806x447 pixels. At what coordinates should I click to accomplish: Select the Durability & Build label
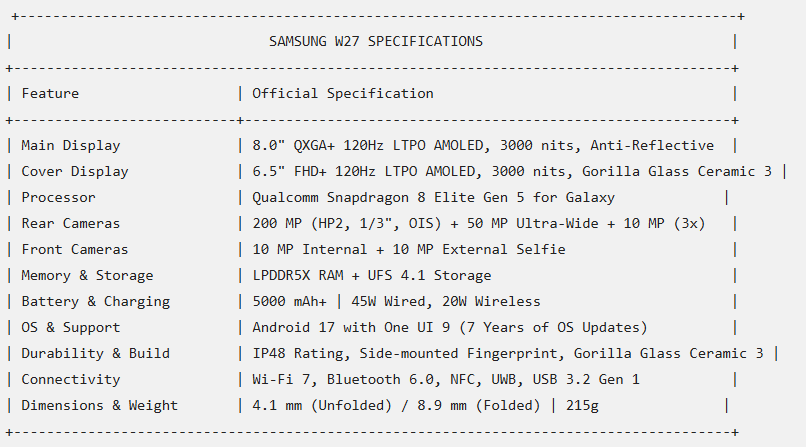click(96, 353)
